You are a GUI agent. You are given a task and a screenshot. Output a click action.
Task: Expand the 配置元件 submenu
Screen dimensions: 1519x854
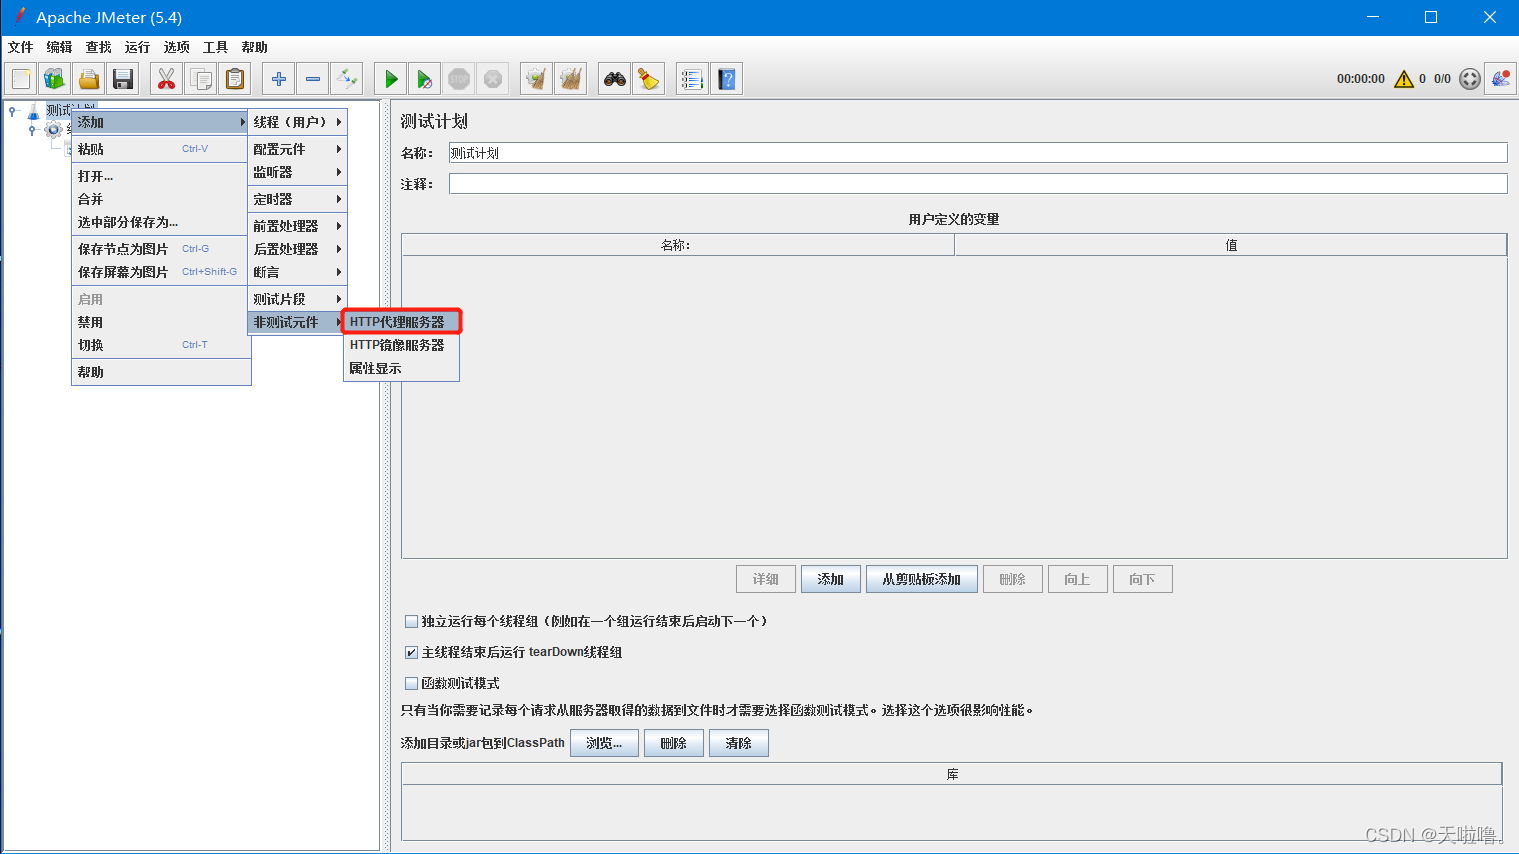click(x=297, y=149)
